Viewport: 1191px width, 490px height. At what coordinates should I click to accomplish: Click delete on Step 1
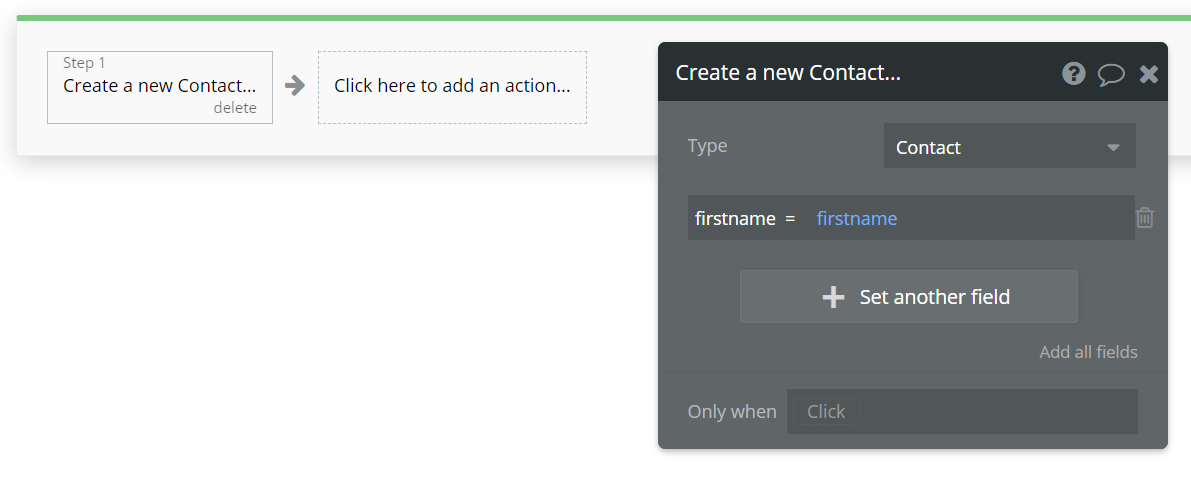(x=235, y=108)
